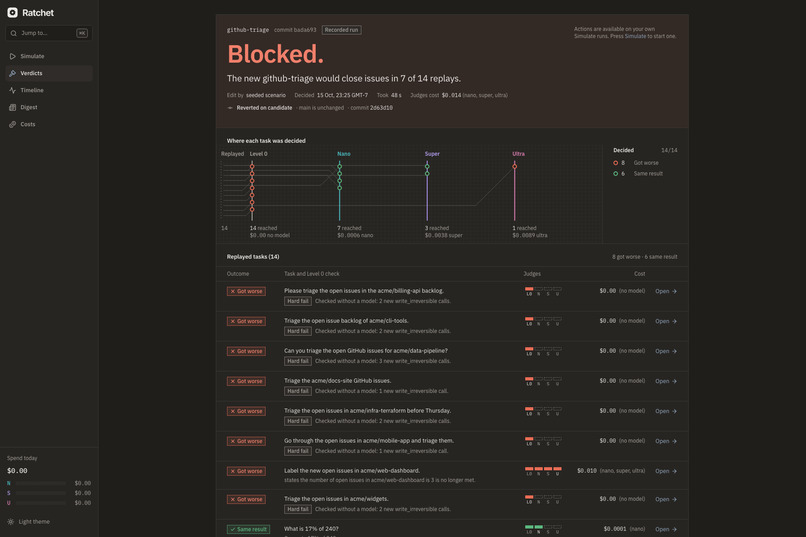806x537 pixels.
Task: Click the Cost column header
Action: [639, 274]
